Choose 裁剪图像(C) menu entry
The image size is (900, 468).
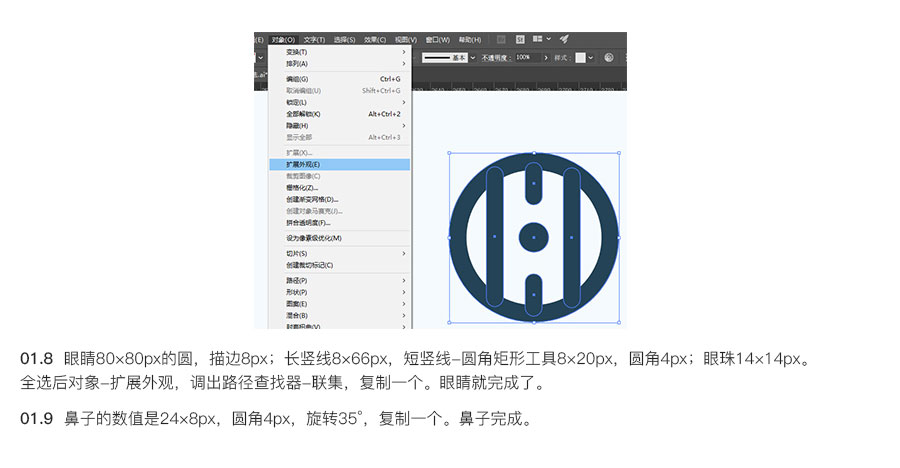[x=339, y=176]
